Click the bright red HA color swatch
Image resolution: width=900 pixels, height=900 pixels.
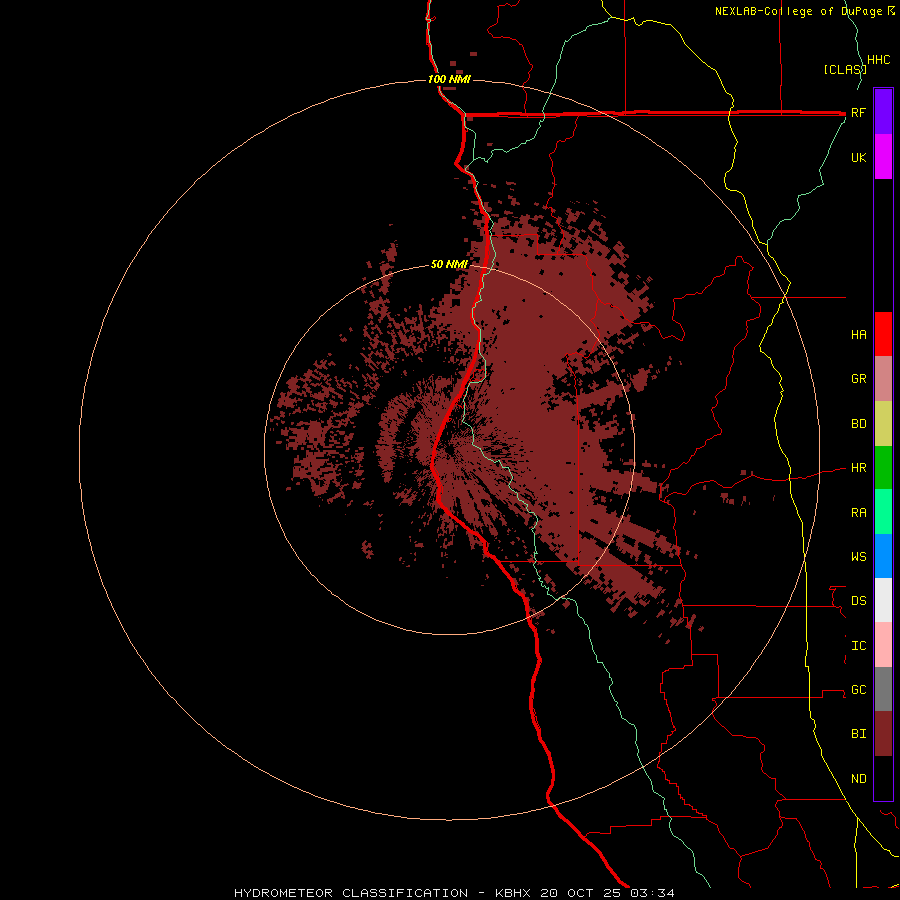tap(883, 334)
